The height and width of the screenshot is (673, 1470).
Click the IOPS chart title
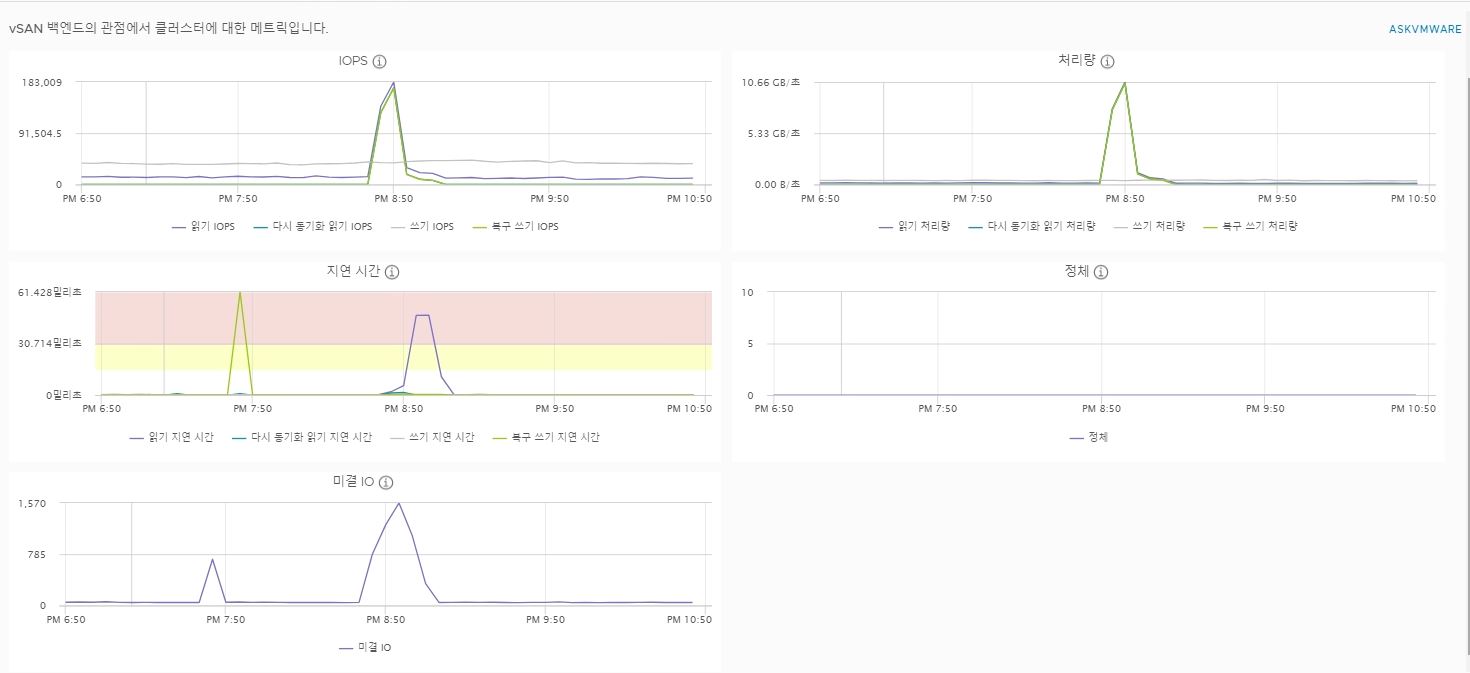(x=353, y=62)
